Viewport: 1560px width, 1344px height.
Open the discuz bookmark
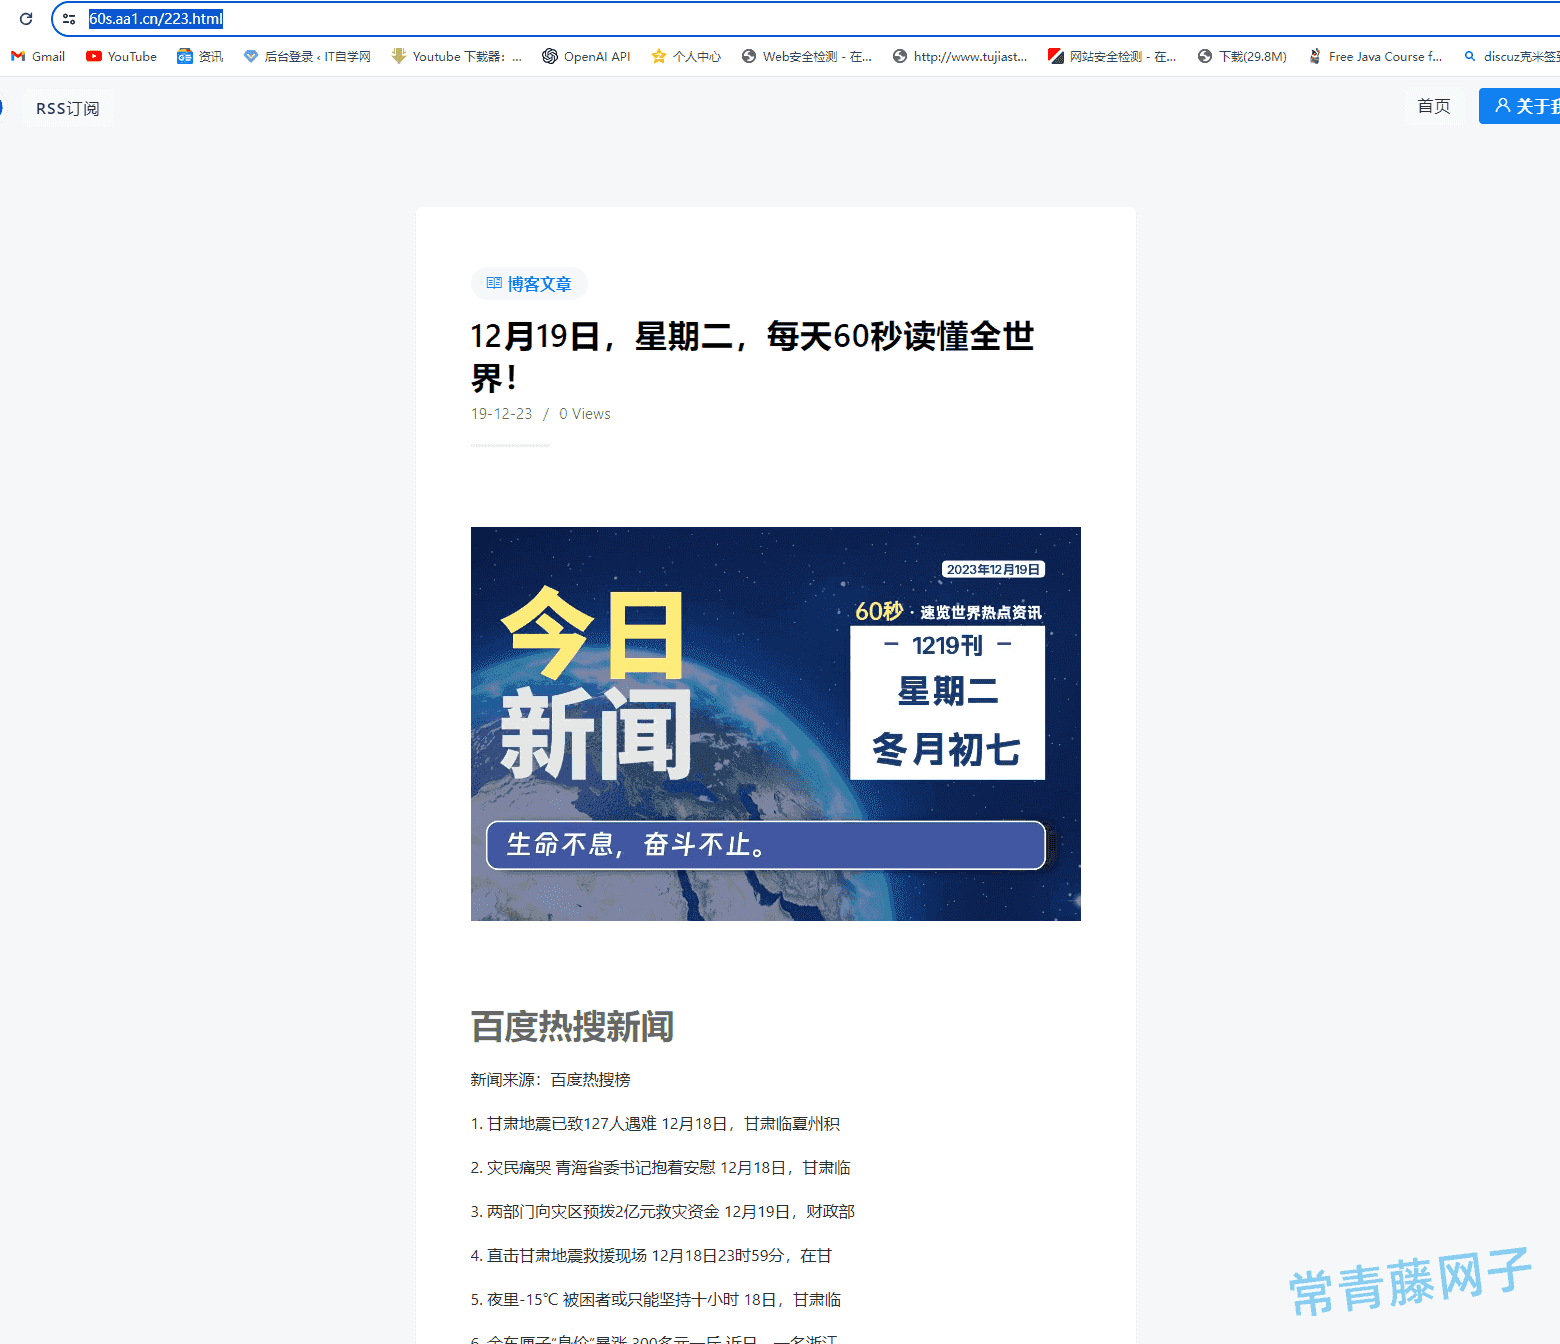pyautogui.click(x=1511, y=57)
